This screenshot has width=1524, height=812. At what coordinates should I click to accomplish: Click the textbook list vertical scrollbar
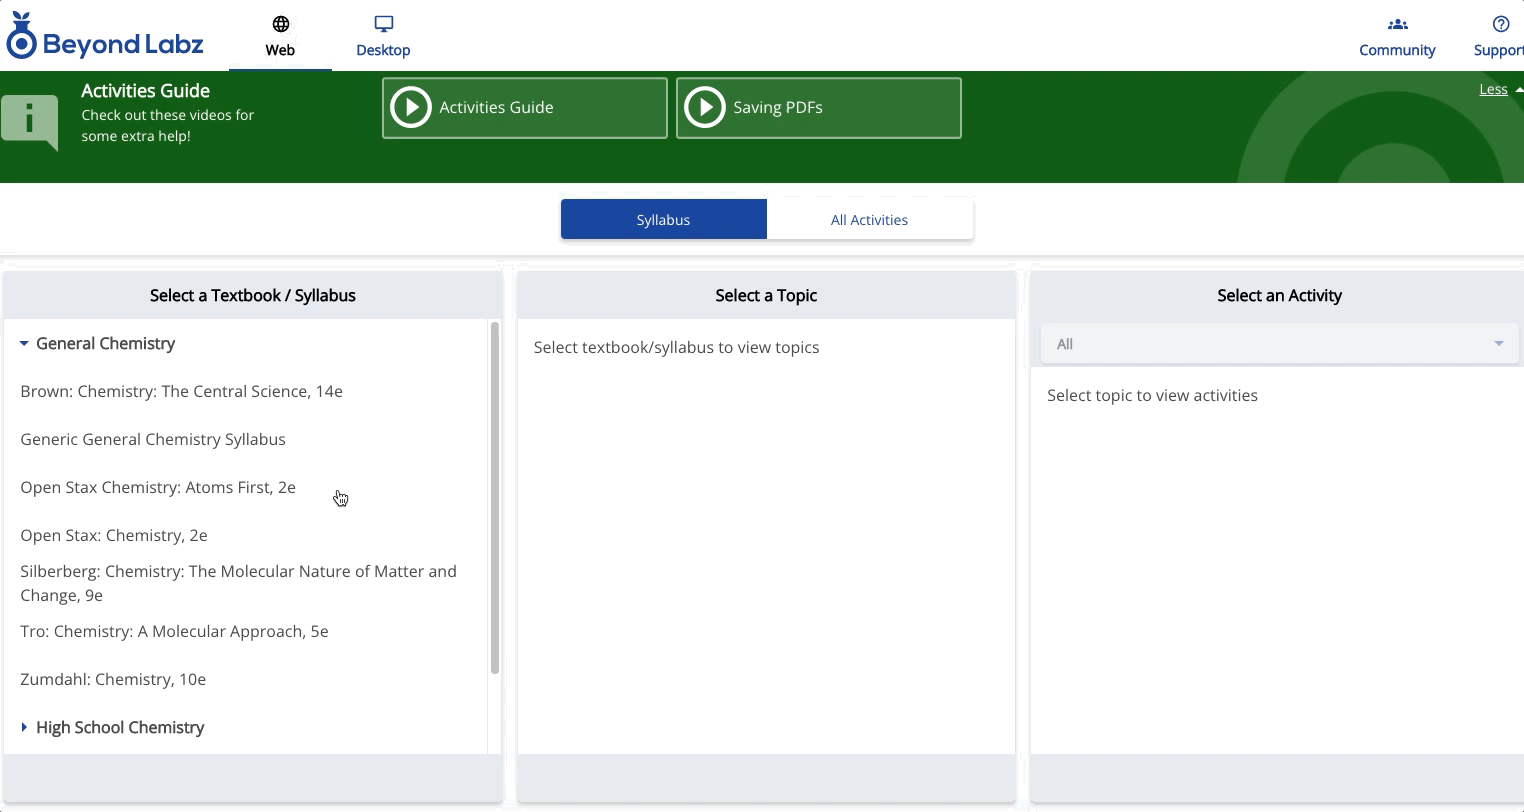[494, 498]
